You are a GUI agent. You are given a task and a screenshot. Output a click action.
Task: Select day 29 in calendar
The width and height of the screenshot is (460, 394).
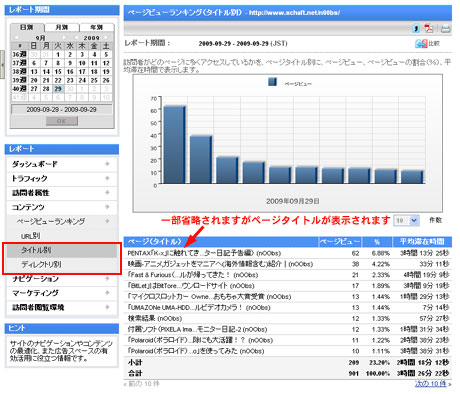coord(58,89)
